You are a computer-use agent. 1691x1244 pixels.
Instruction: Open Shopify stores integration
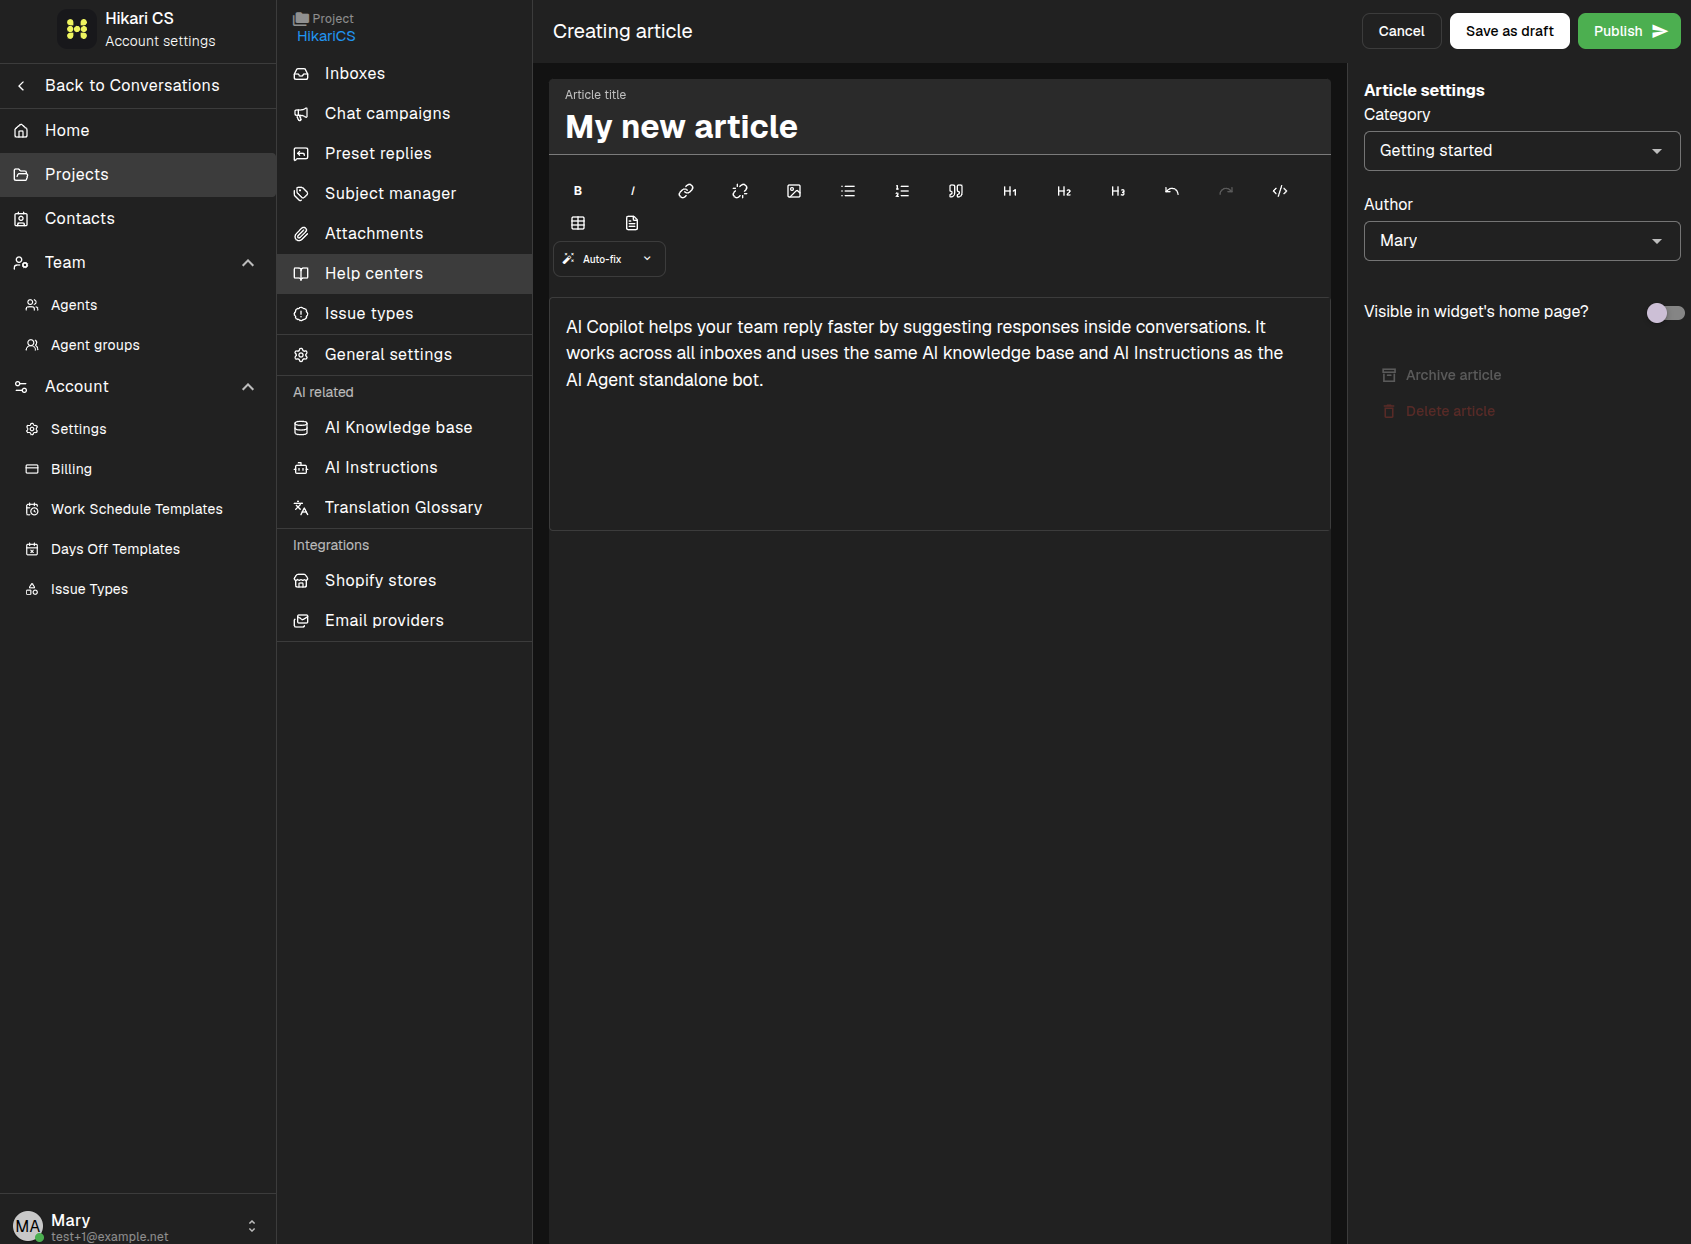point(404,581)
